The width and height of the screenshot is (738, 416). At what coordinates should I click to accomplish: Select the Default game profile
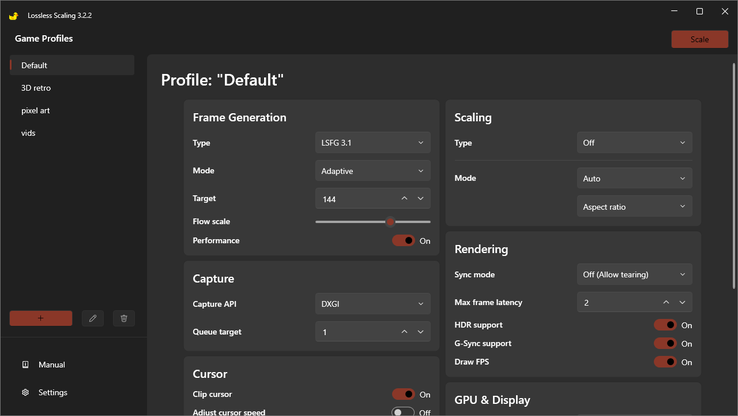click(72, 65)
